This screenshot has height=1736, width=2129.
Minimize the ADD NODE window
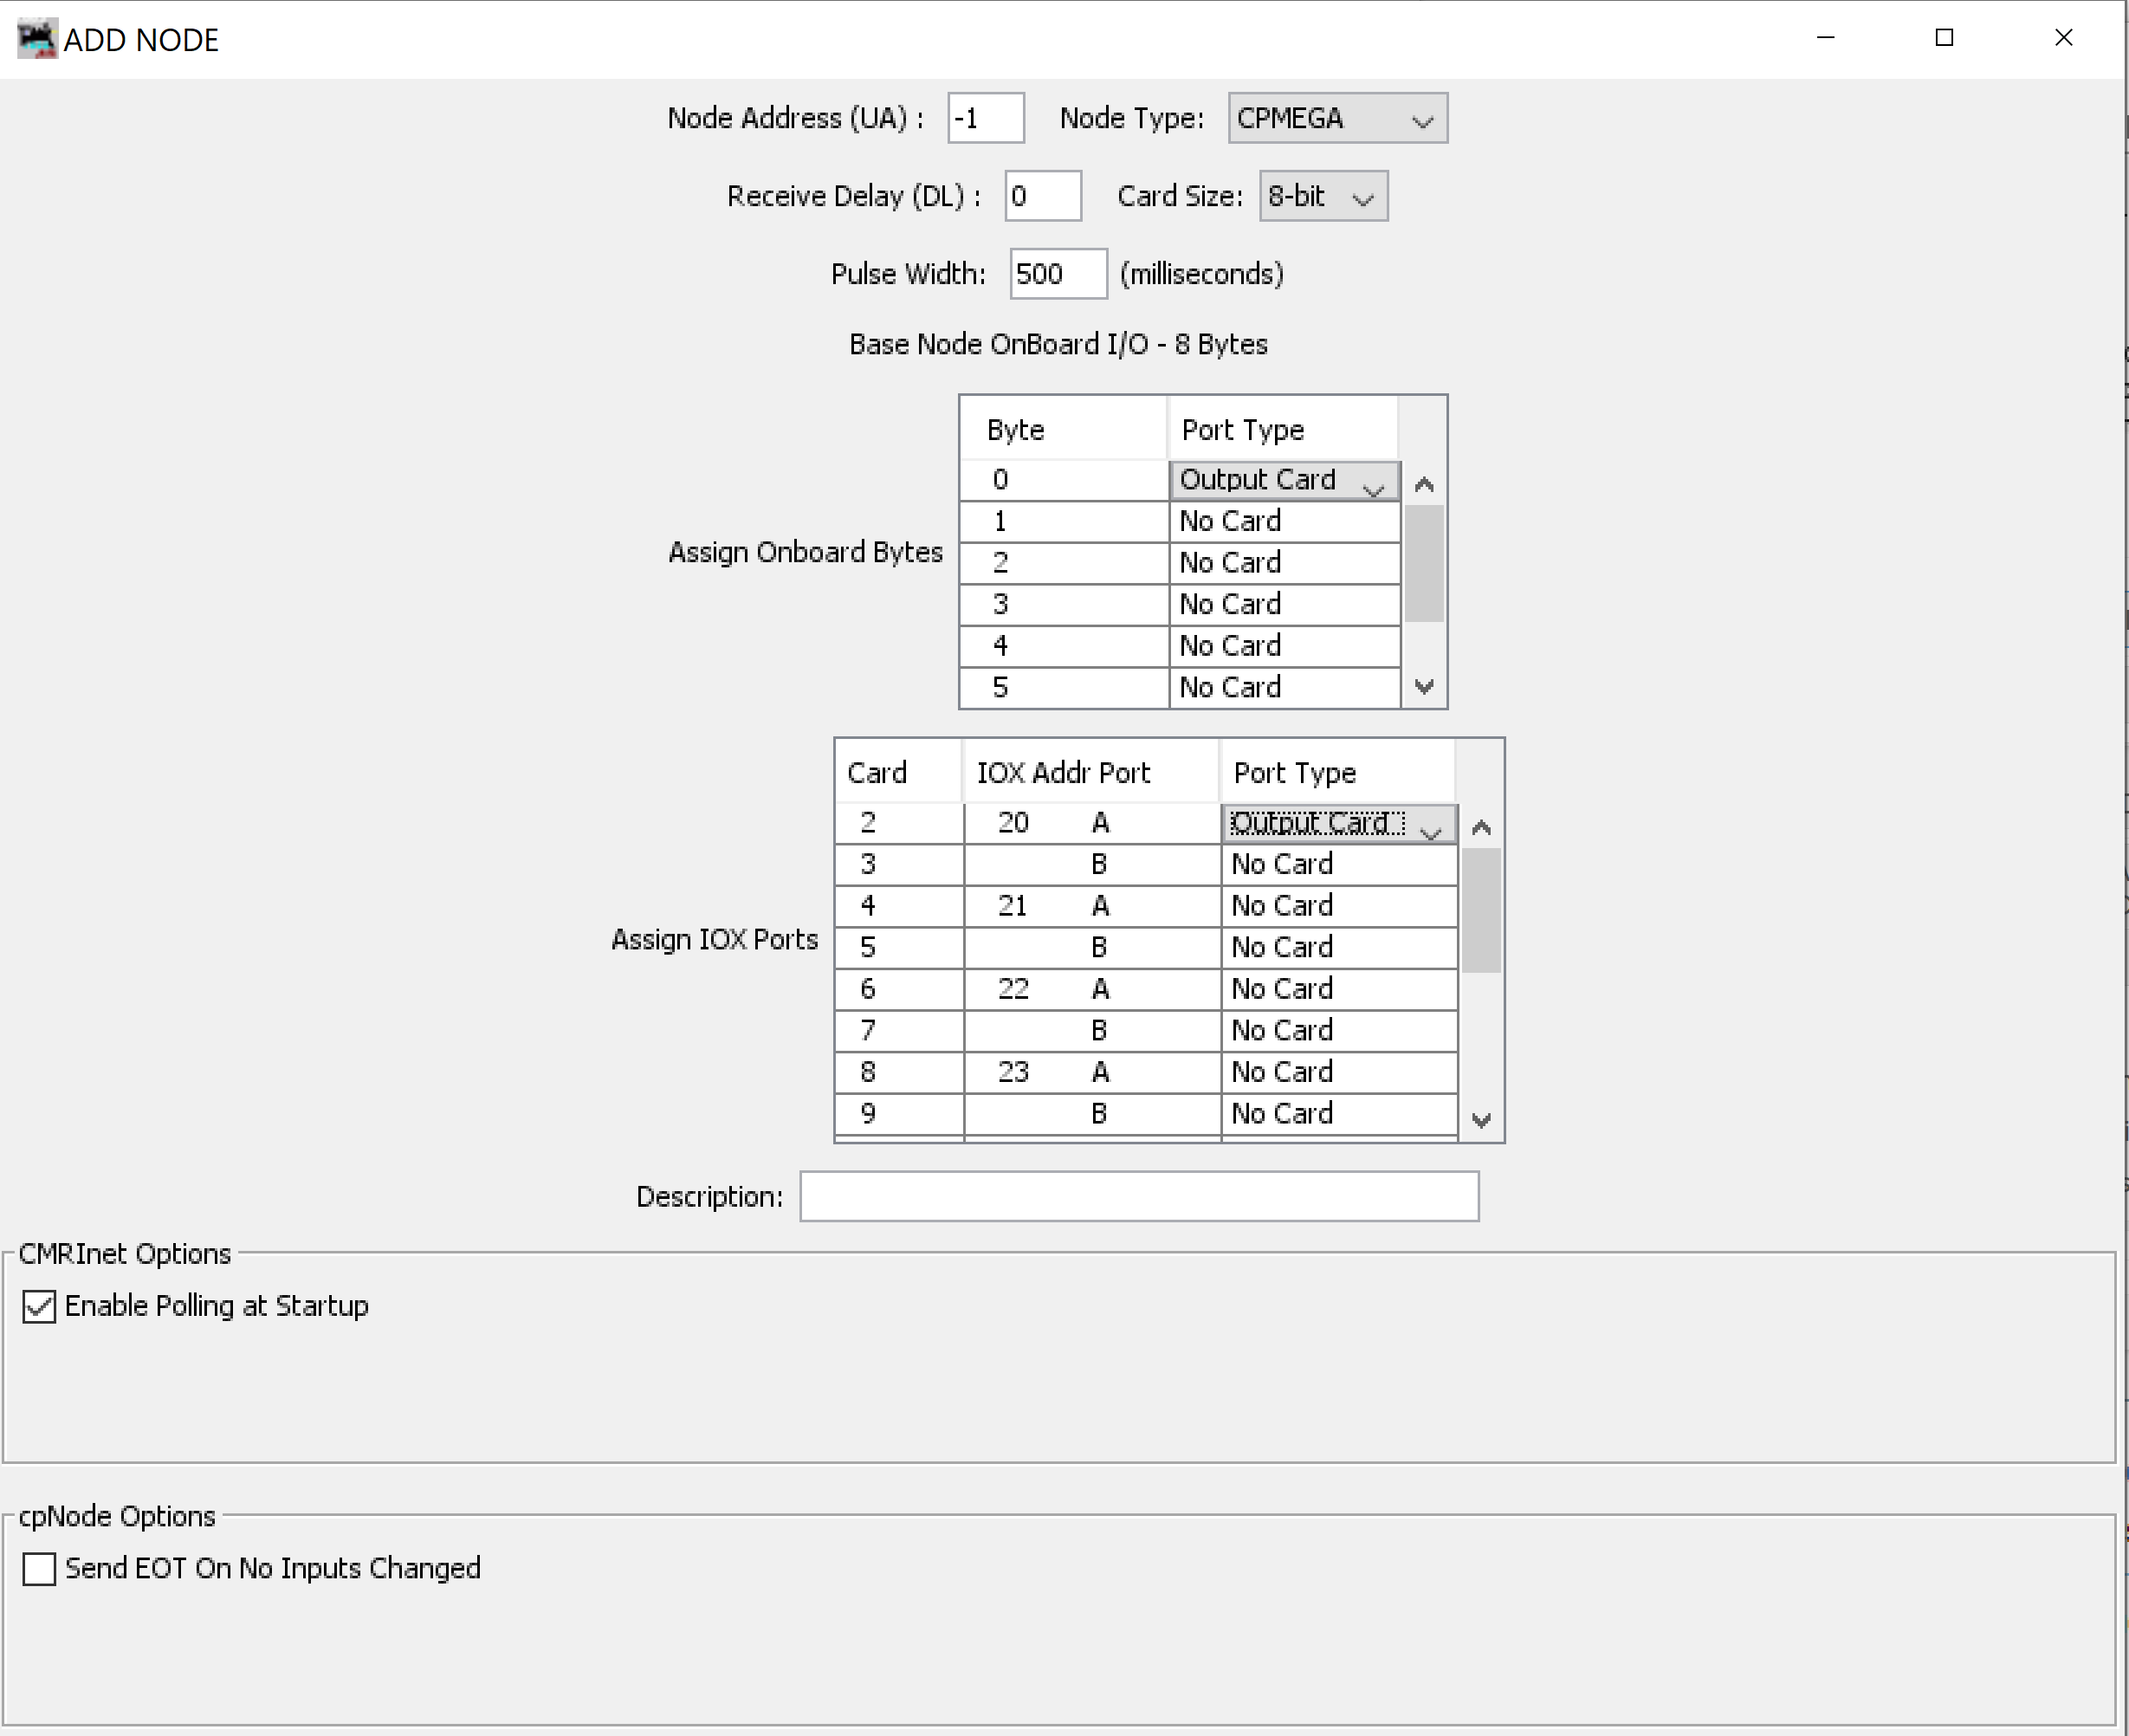(1825, 38)
